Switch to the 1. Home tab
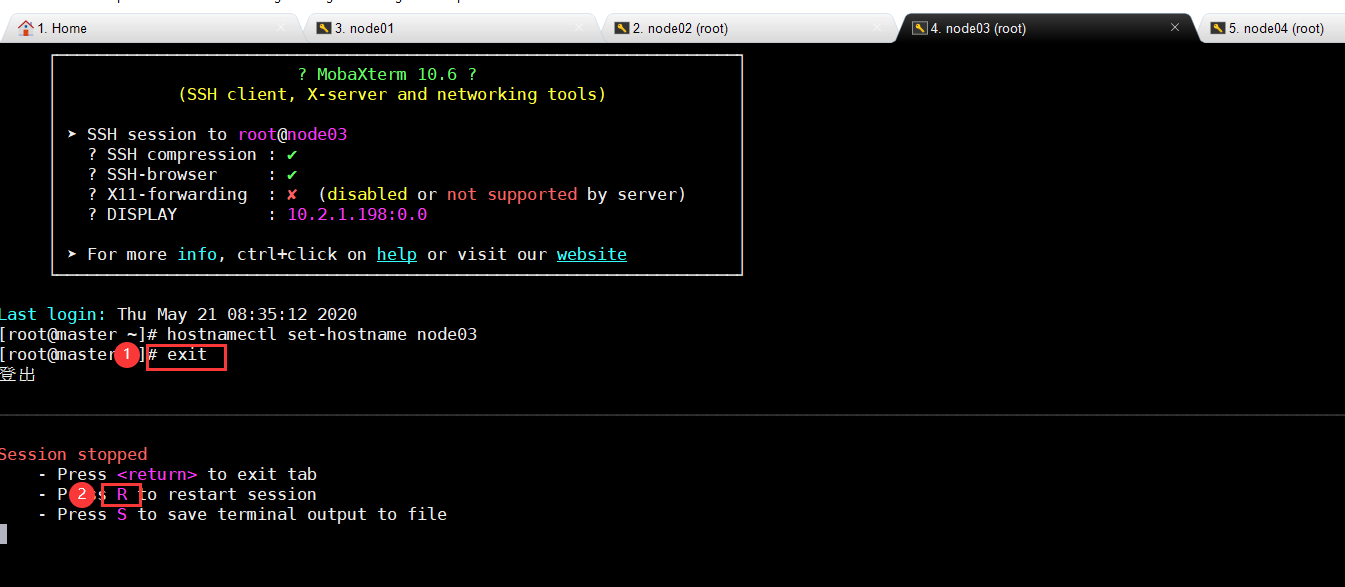Viewport: 1345px width, 587px height. click(150, 28)
